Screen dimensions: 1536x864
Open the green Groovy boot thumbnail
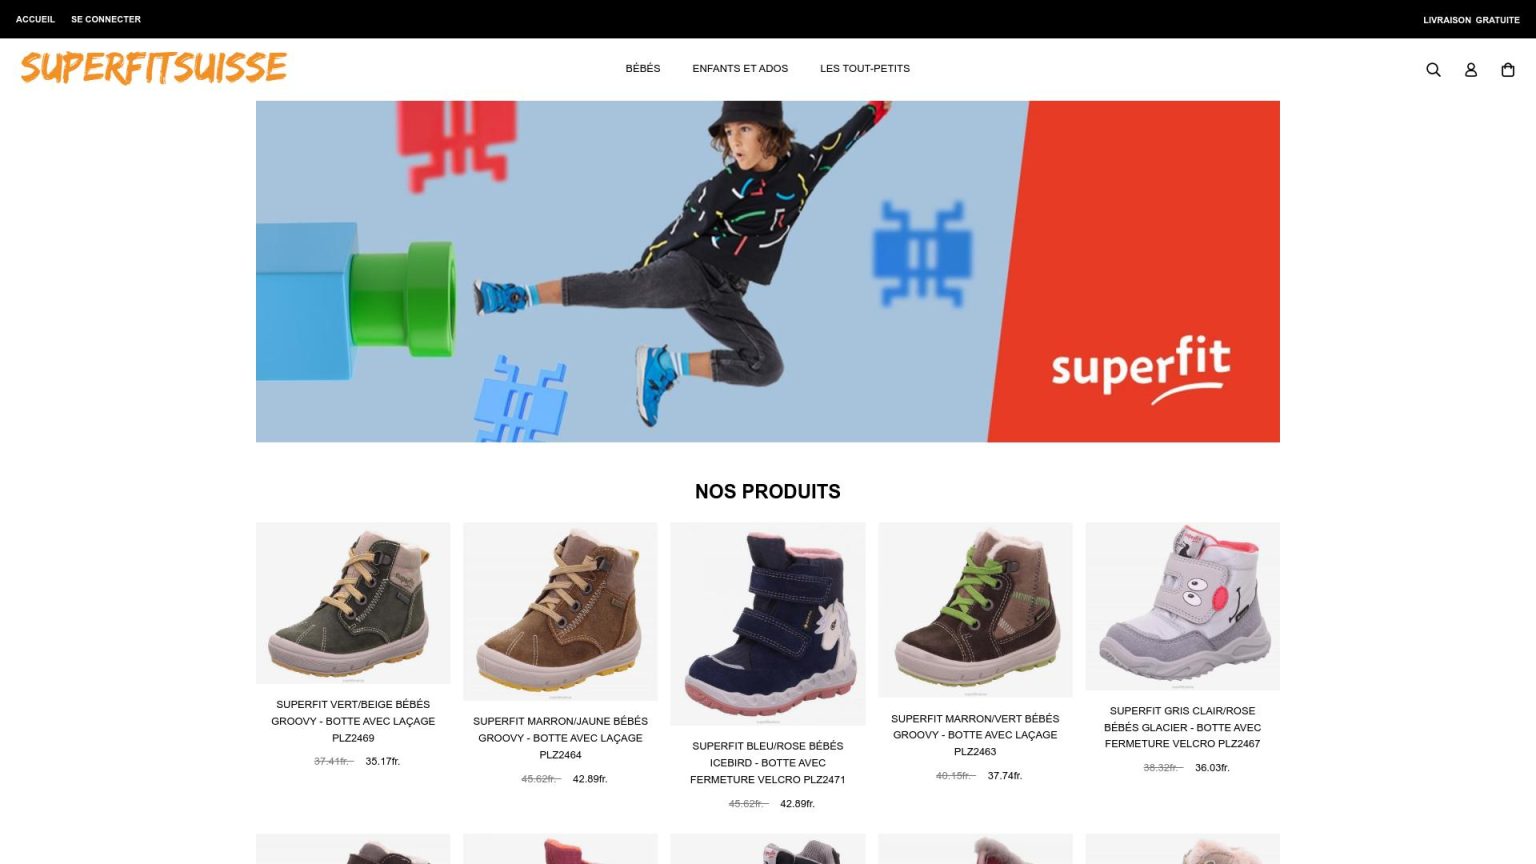(353, 603)
